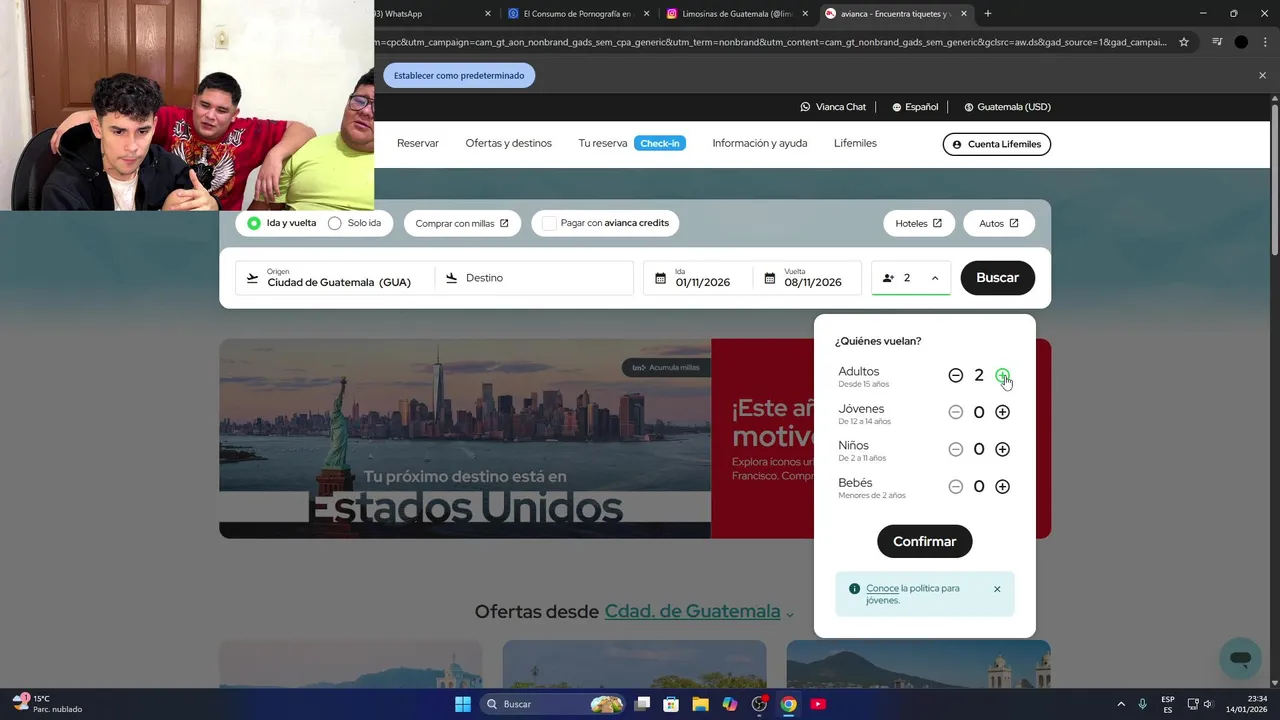Toggle Pagar con avianca credits checkbox
The image size is (1280, 720).
(549, 223)
